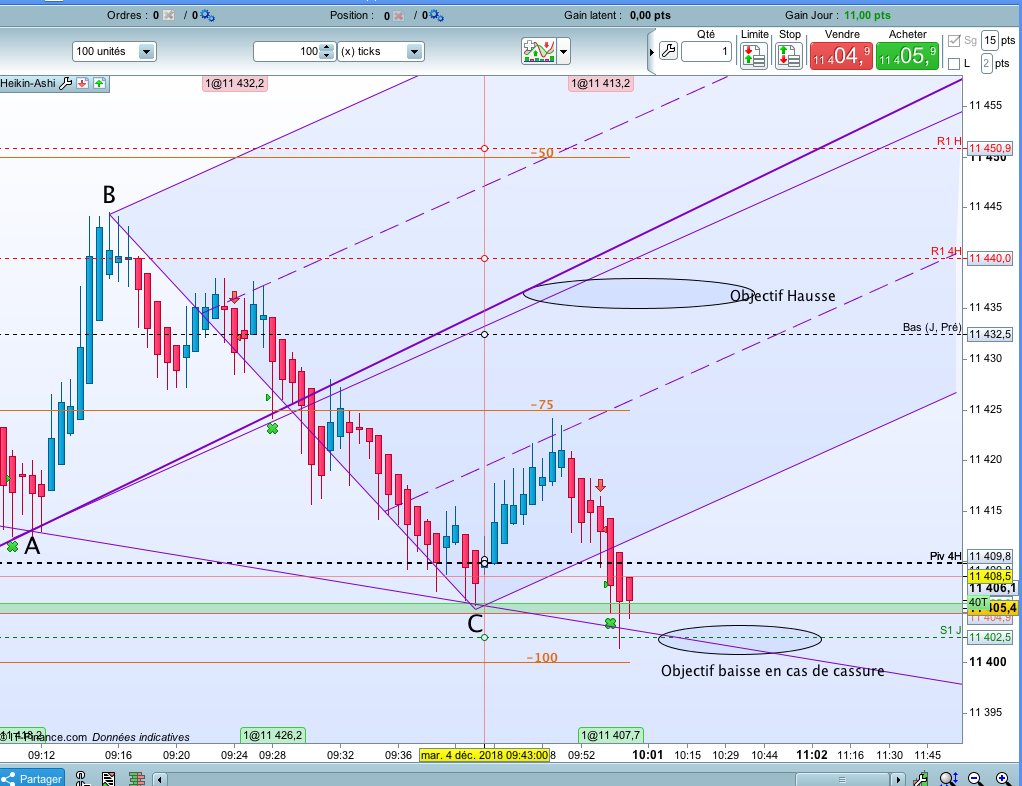Click the 2 pts limit value field
1022x786 pixels.
point(987,63)
